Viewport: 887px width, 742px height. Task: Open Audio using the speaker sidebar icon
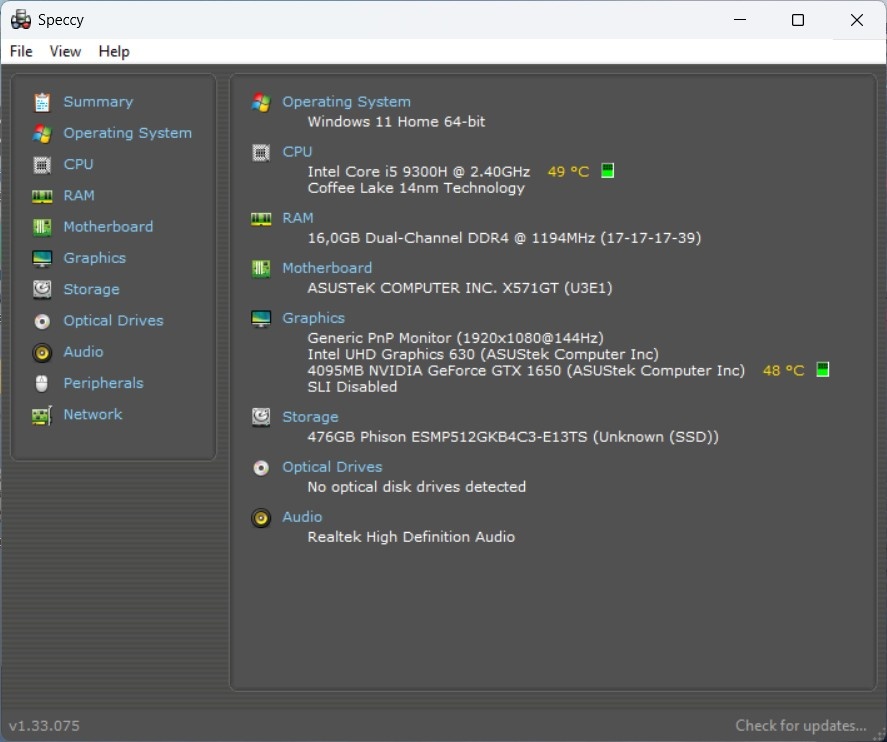(42, 352)
